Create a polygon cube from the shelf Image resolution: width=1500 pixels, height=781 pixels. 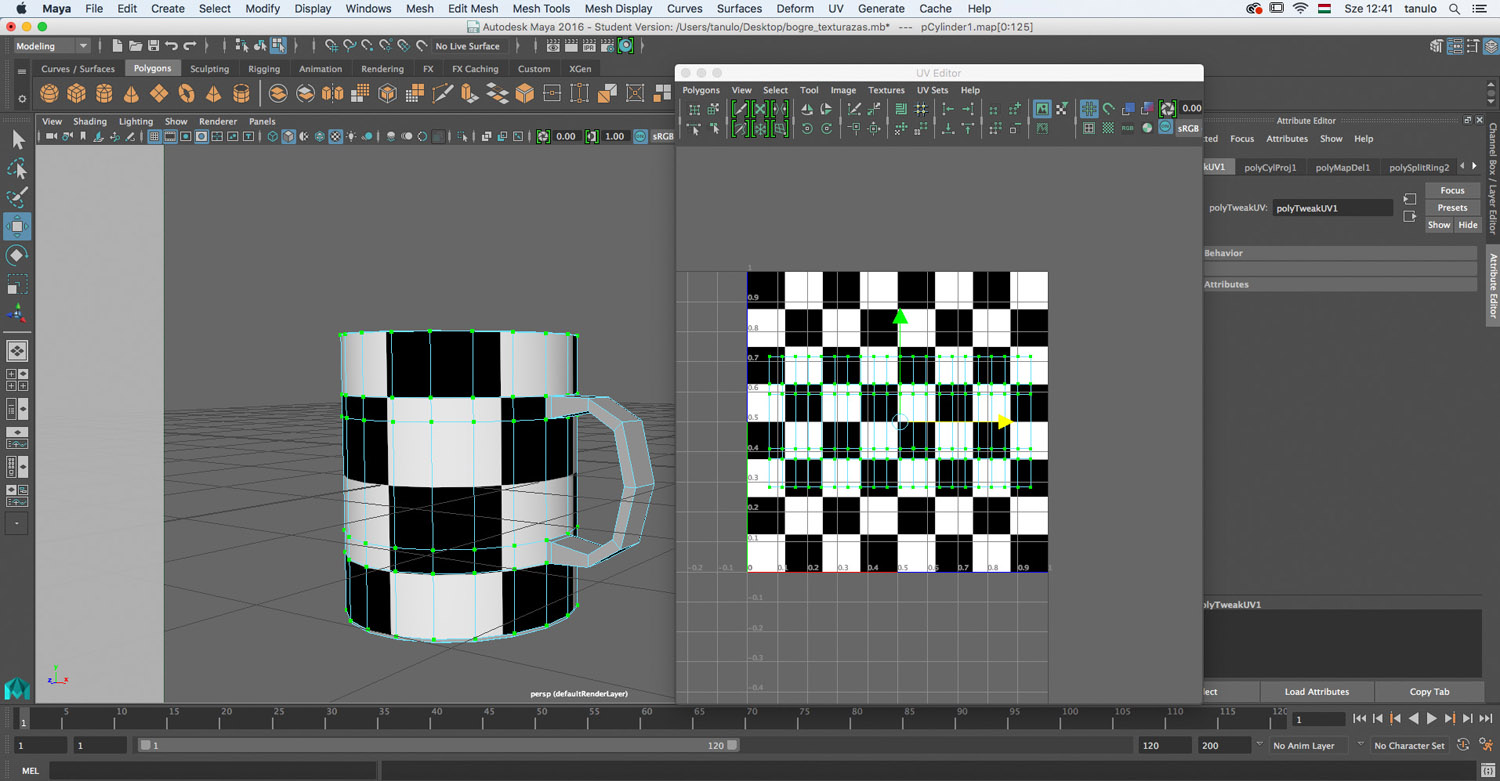76,94
